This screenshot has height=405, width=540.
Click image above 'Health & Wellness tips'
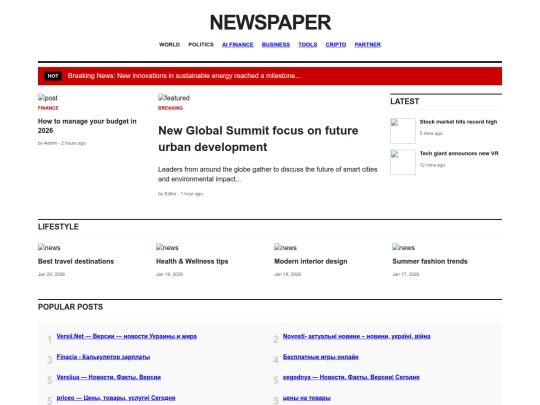pos(167,247)
